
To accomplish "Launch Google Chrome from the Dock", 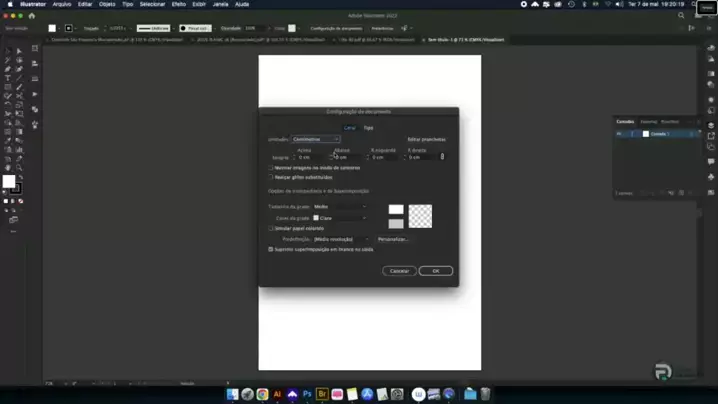I will click(x=262, y=395).
